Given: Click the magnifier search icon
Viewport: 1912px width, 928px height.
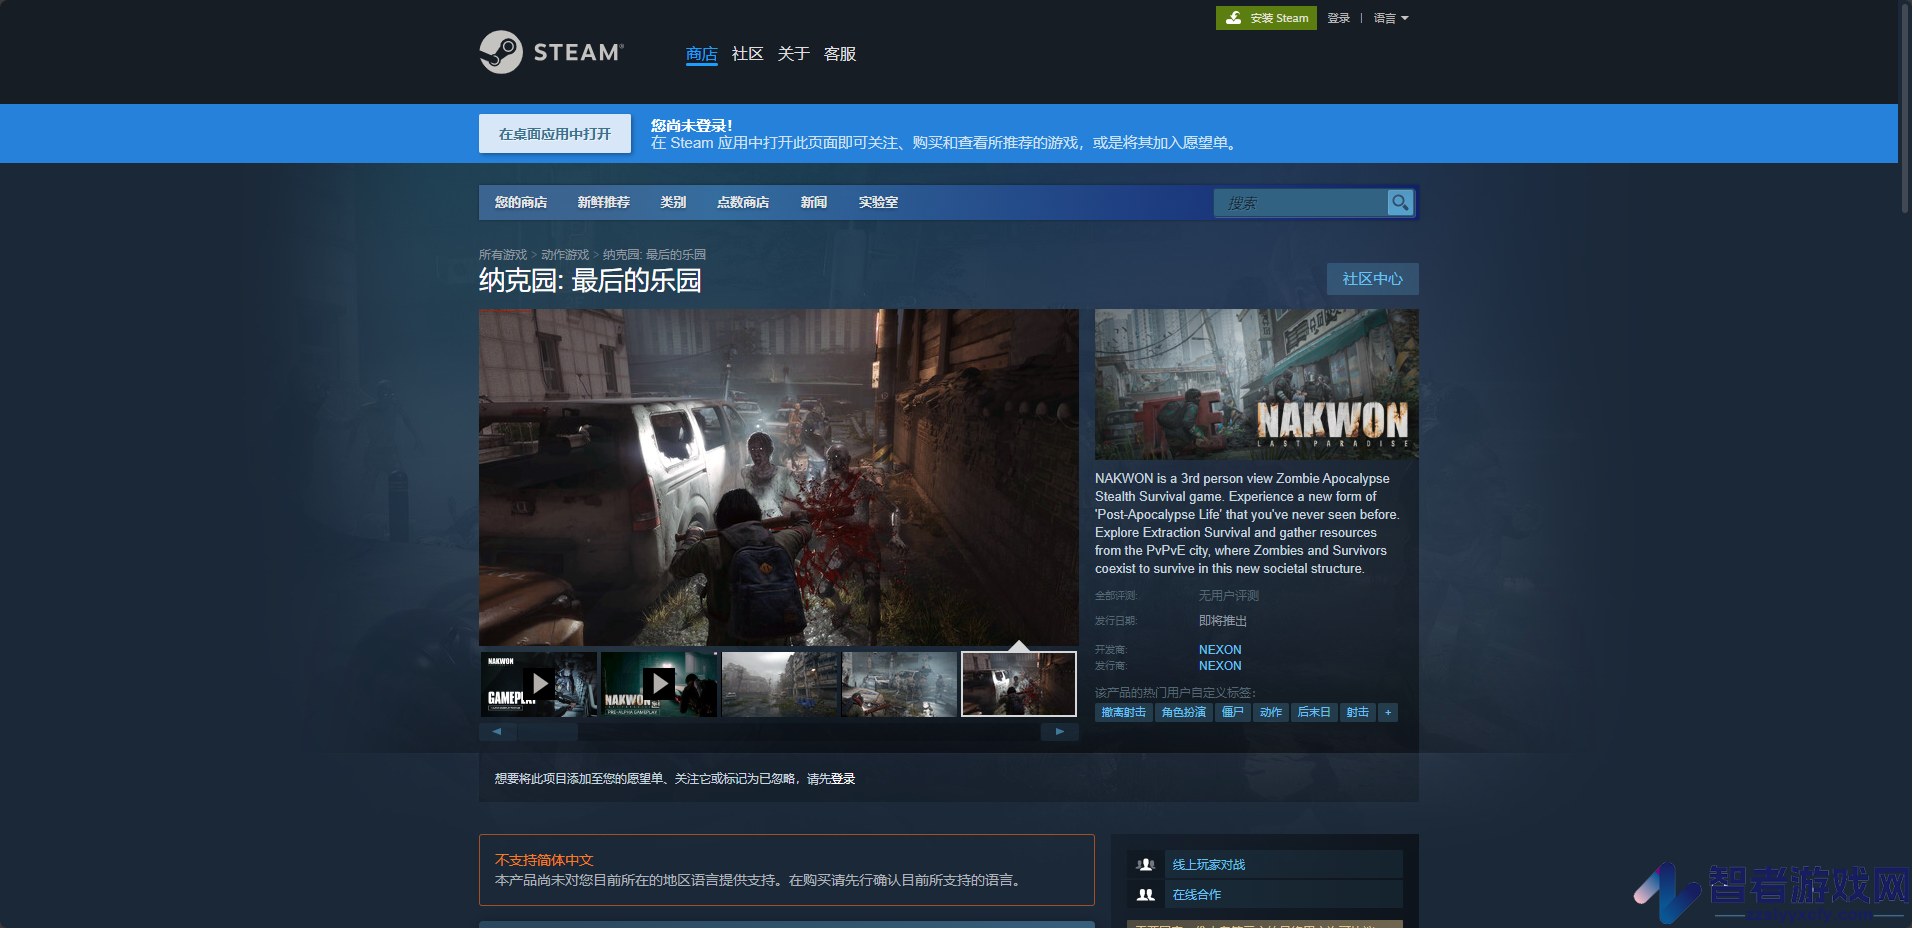Looking at the screenshot, I should point(1400,203).
